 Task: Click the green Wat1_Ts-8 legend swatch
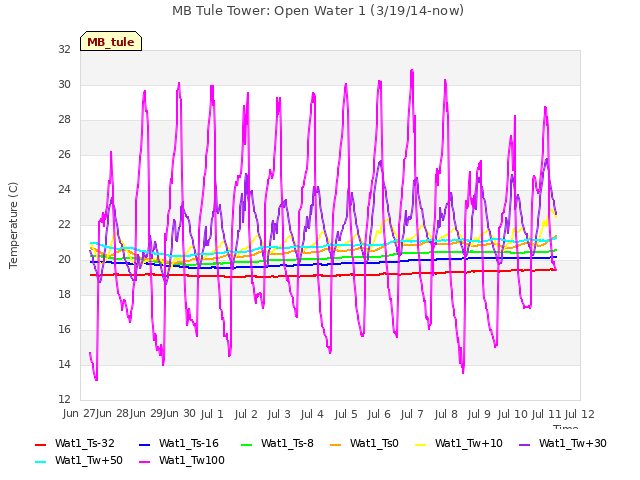pos(247,444)
